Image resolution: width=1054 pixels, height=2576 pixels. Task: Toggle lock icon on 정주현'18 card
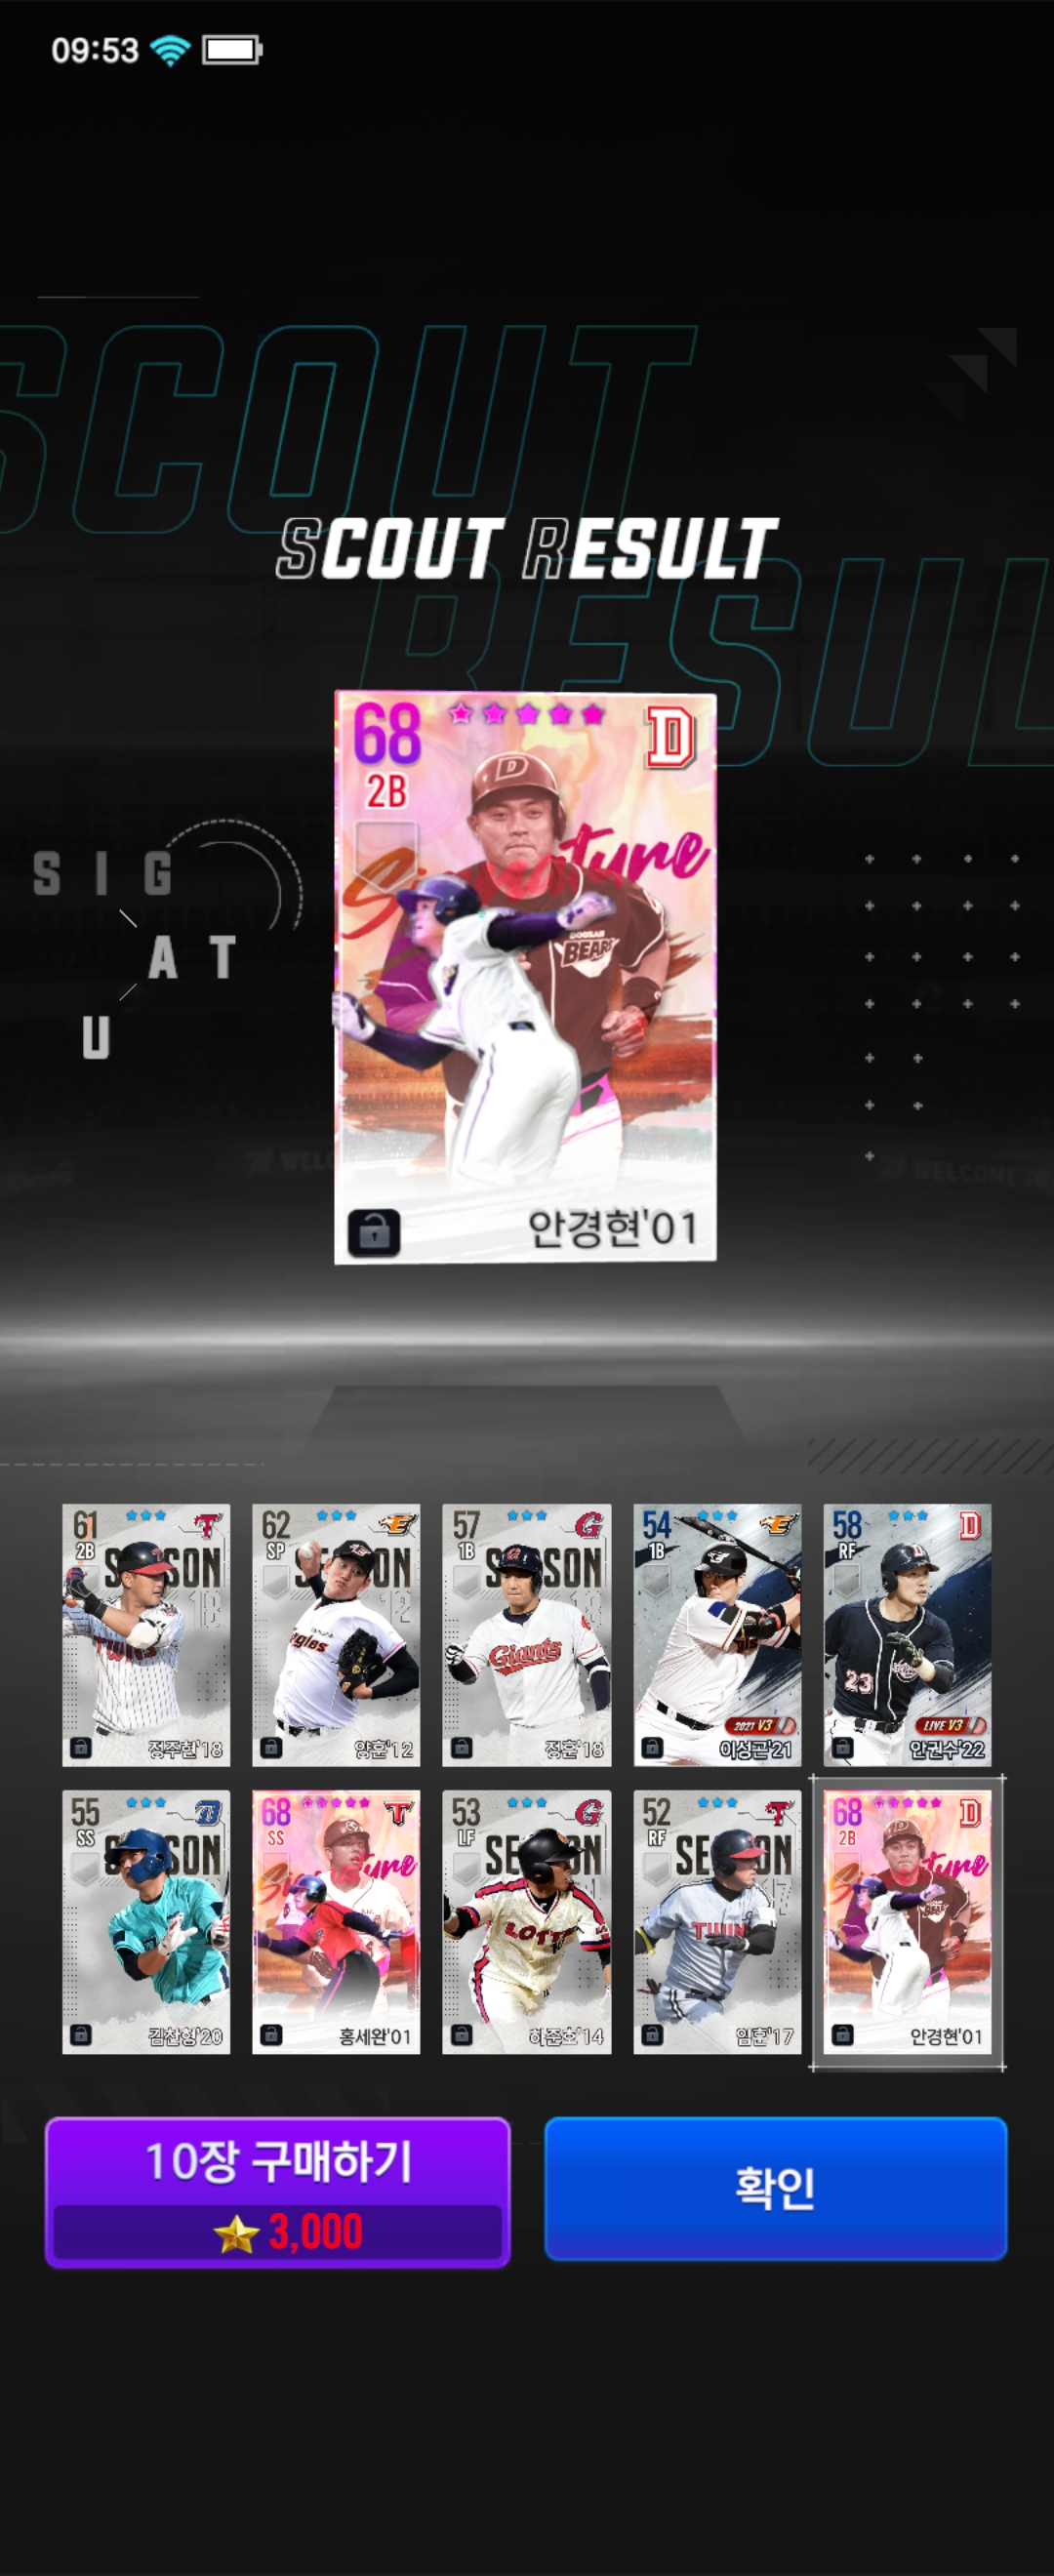tap(80, 1747)
